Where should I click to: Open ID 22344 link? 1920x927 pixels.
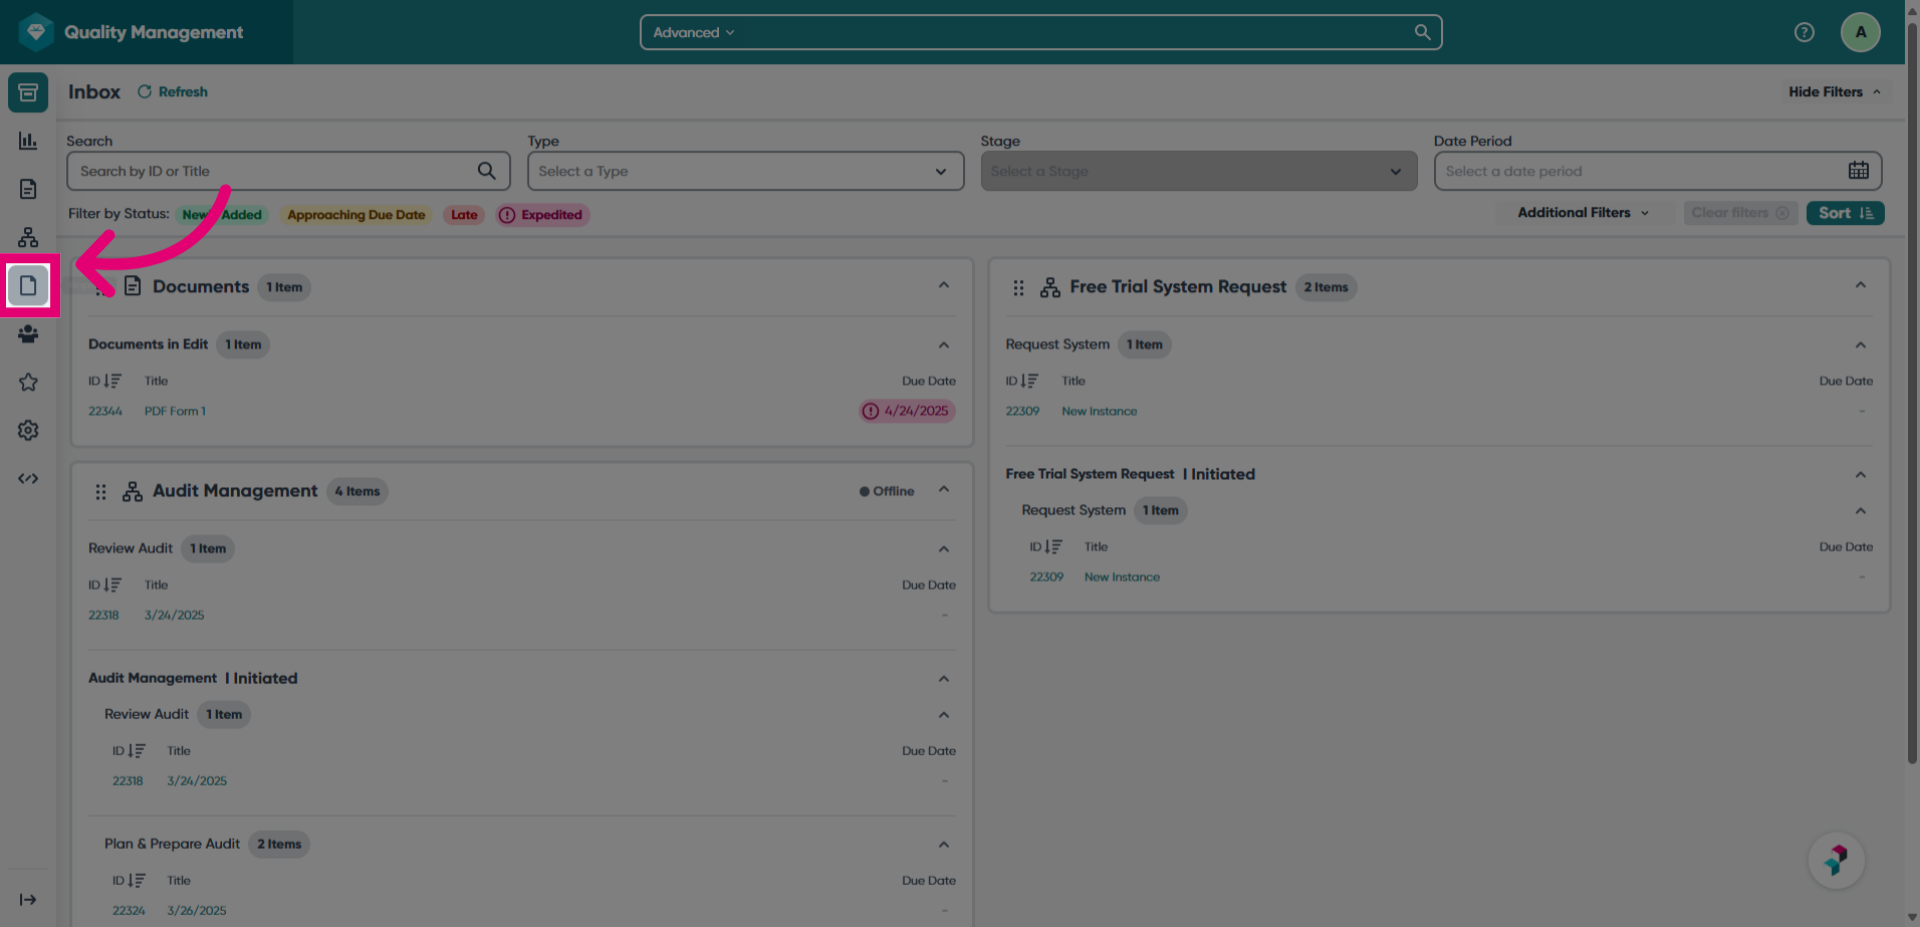[x=105, y=411]
